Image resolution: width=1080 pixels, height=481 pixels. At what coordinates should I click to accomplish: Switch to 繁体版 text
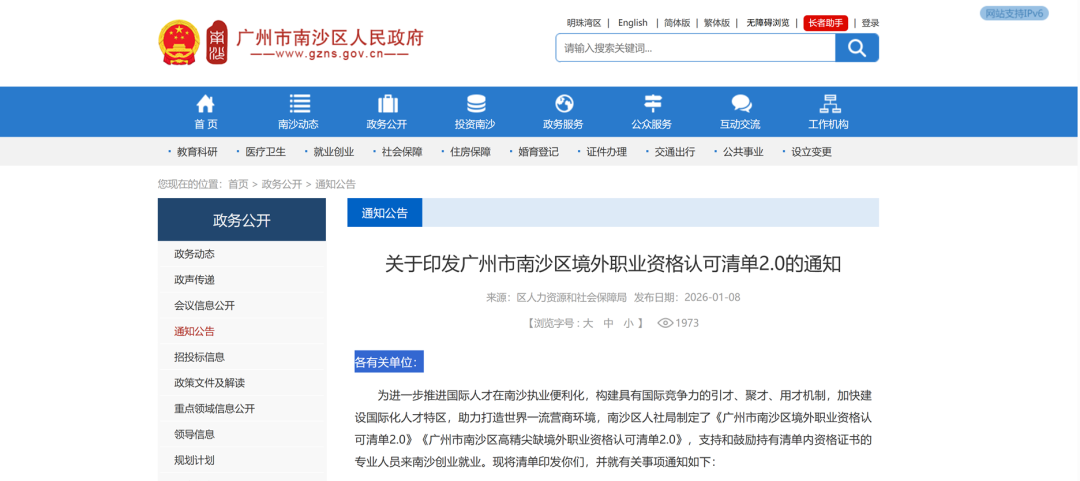(x=716, y=23)
